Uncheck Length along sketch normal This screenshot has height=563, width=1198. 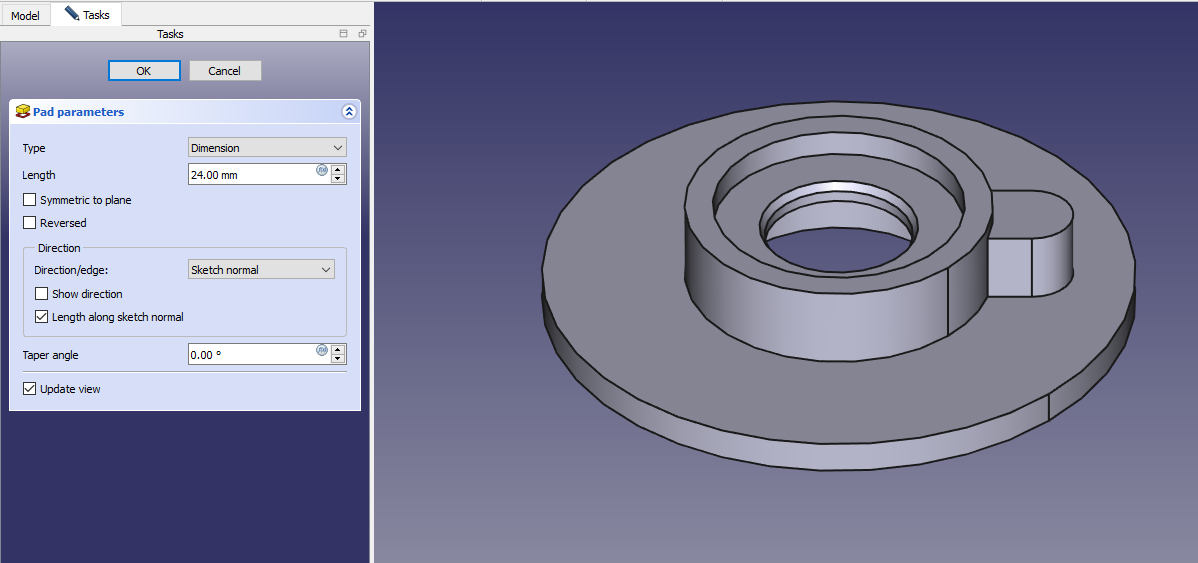(x=42, y=317)
